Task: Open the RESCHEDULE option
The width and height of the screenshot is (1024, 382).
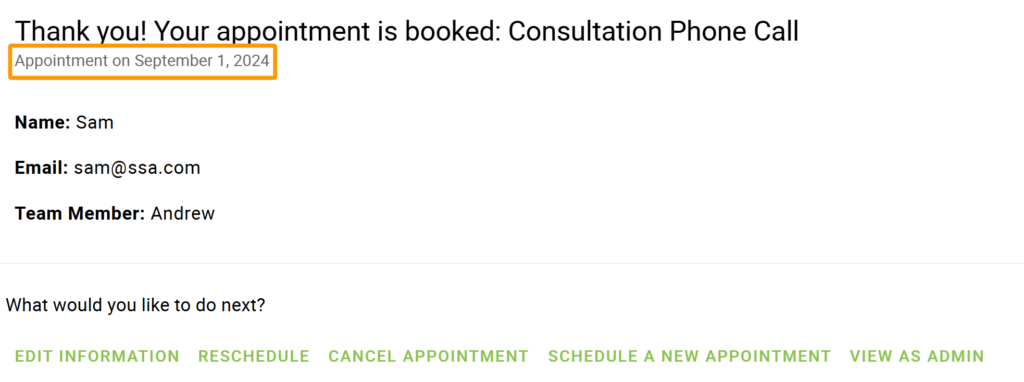Action: click(x=253, y=357)
